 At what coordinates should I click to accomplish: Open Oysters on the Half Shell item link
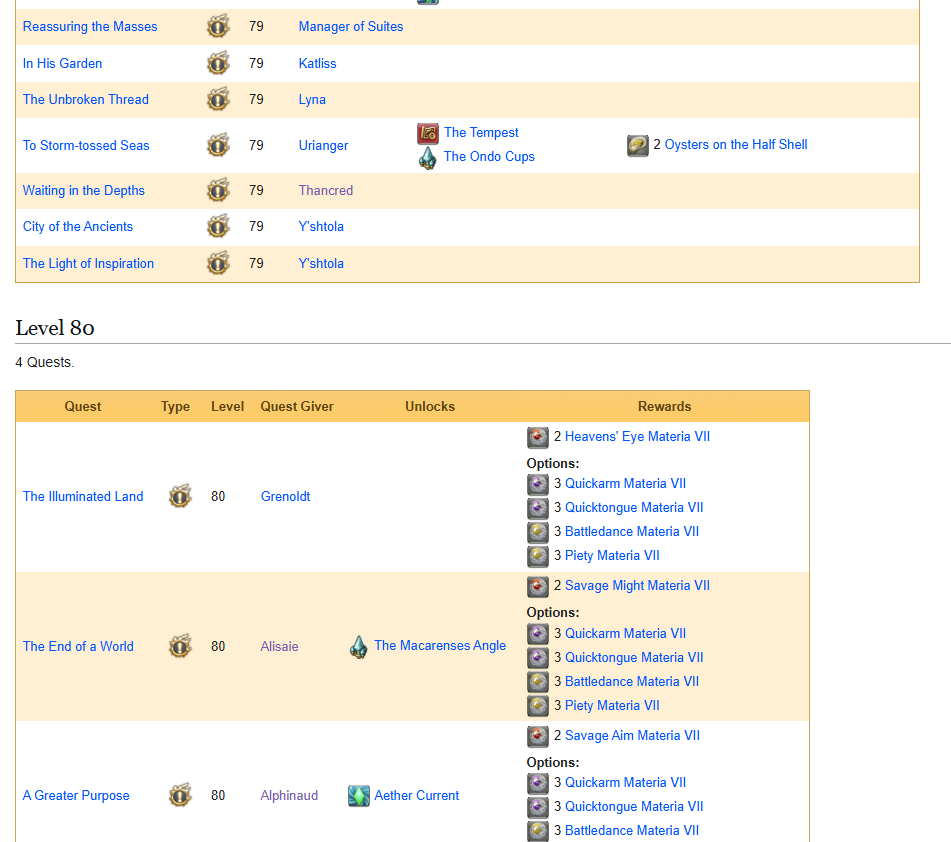point(736,144)
